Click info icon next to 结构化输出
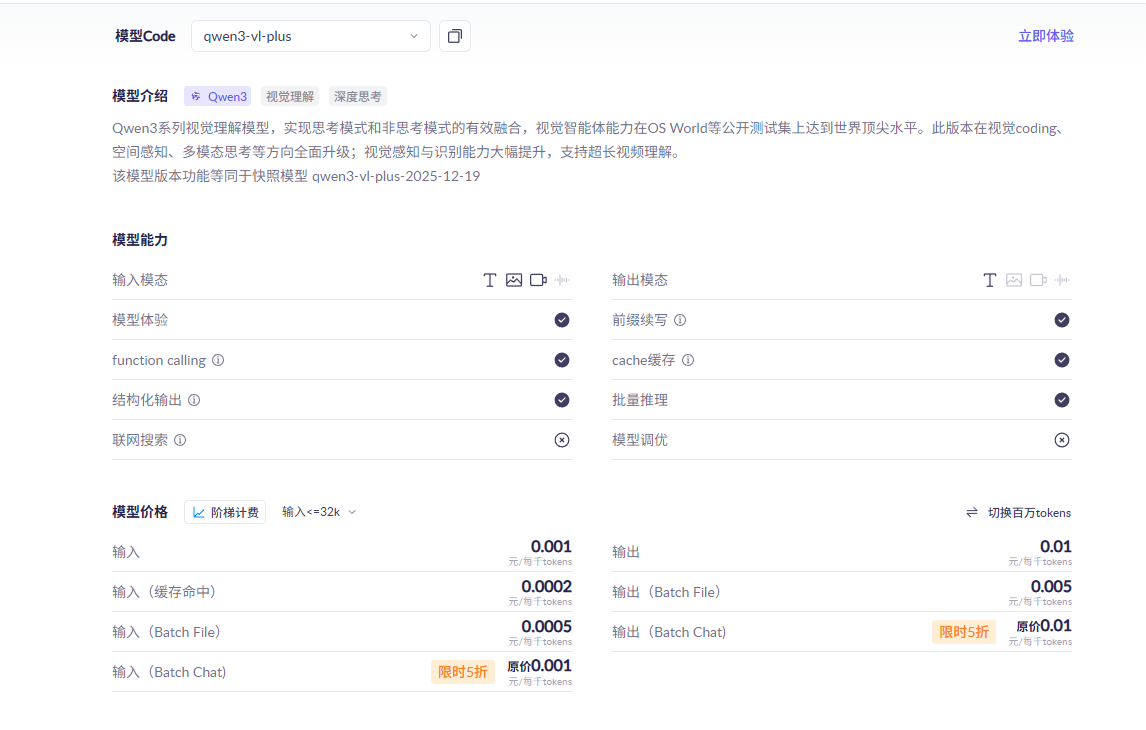Viewport: 1146px width, 730px height. click(194, 400)
